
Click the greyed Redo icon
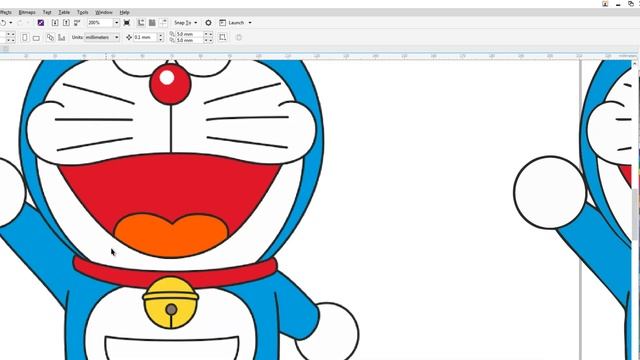pos(20,23)
